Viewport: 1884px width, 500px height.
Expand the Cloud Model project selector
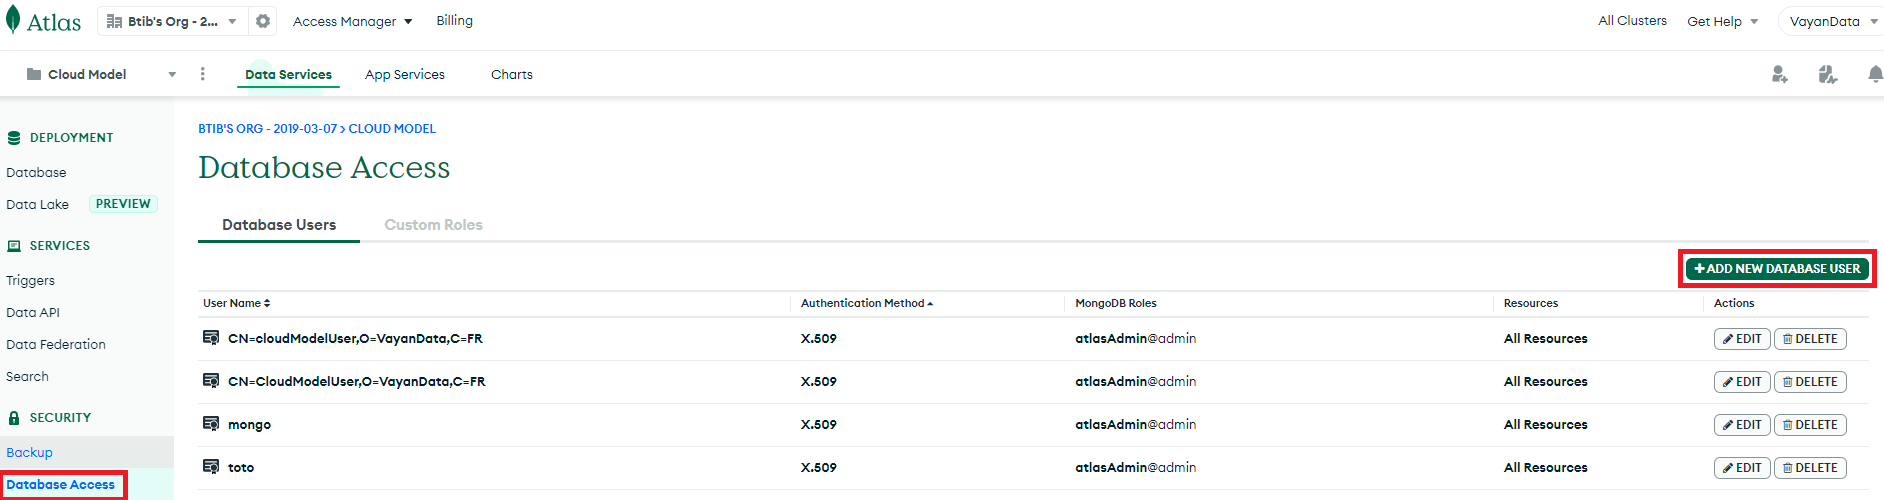[100, 74]
